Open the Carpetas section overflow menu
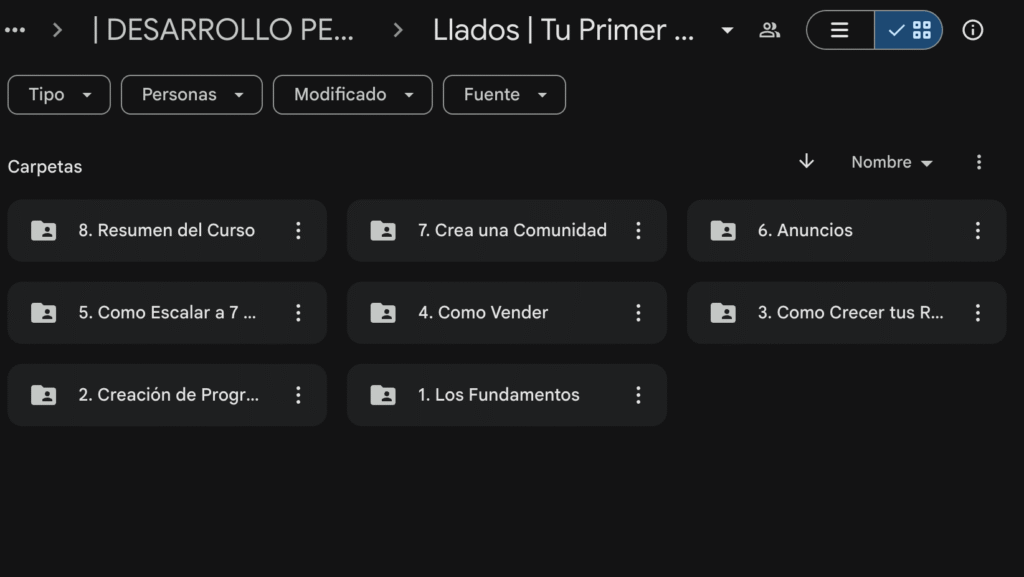The image size is (1024, 577). click(x=979, y=162)
